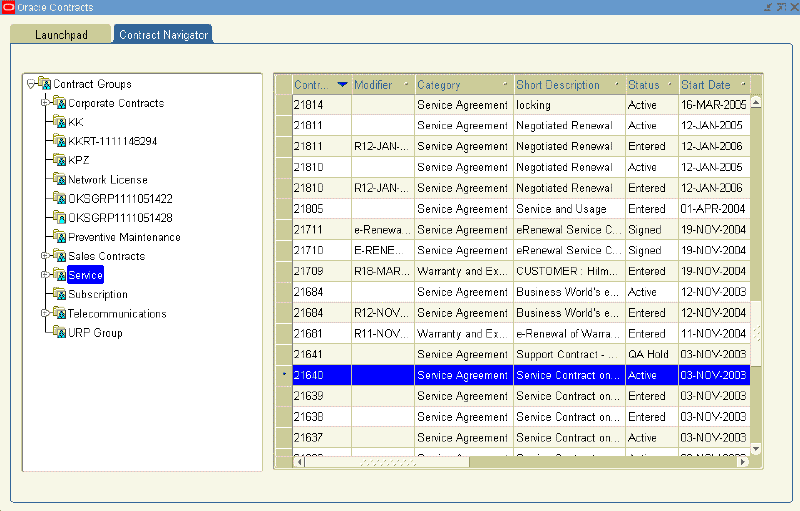
Task: Switch to the Launchpad tab
Action: point(60,34)
